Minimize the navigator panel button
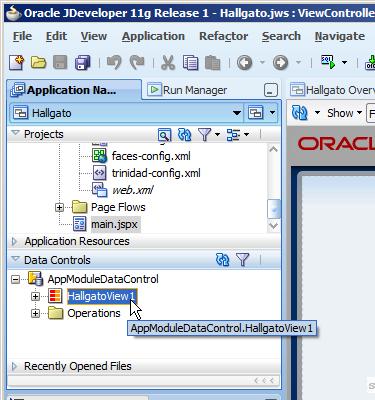375x400 pixels. [271, 90]
